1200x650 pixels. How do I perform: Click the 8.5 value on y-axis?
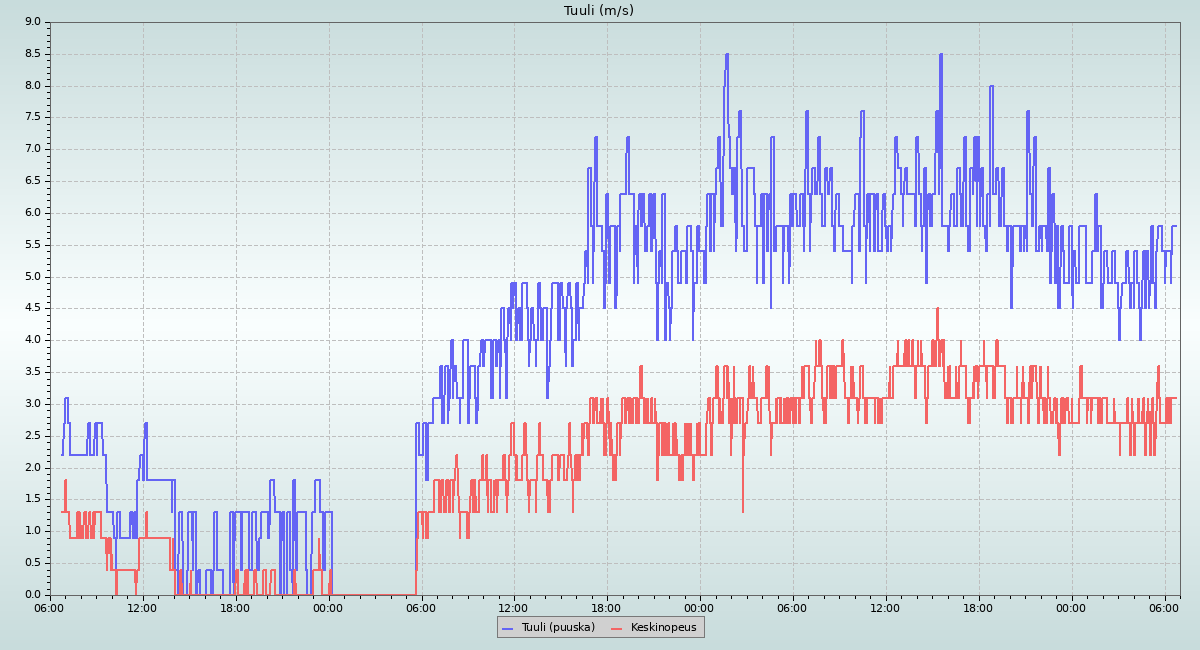pyautogui.click(x=32, y=54)
